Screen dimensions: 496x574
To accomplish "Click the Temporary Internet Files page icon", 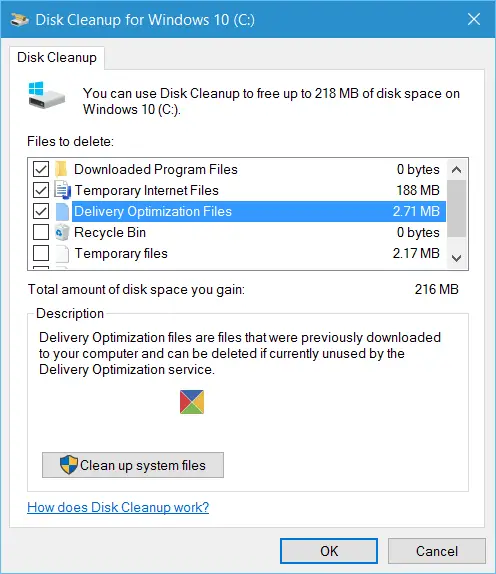I will 62,190.
